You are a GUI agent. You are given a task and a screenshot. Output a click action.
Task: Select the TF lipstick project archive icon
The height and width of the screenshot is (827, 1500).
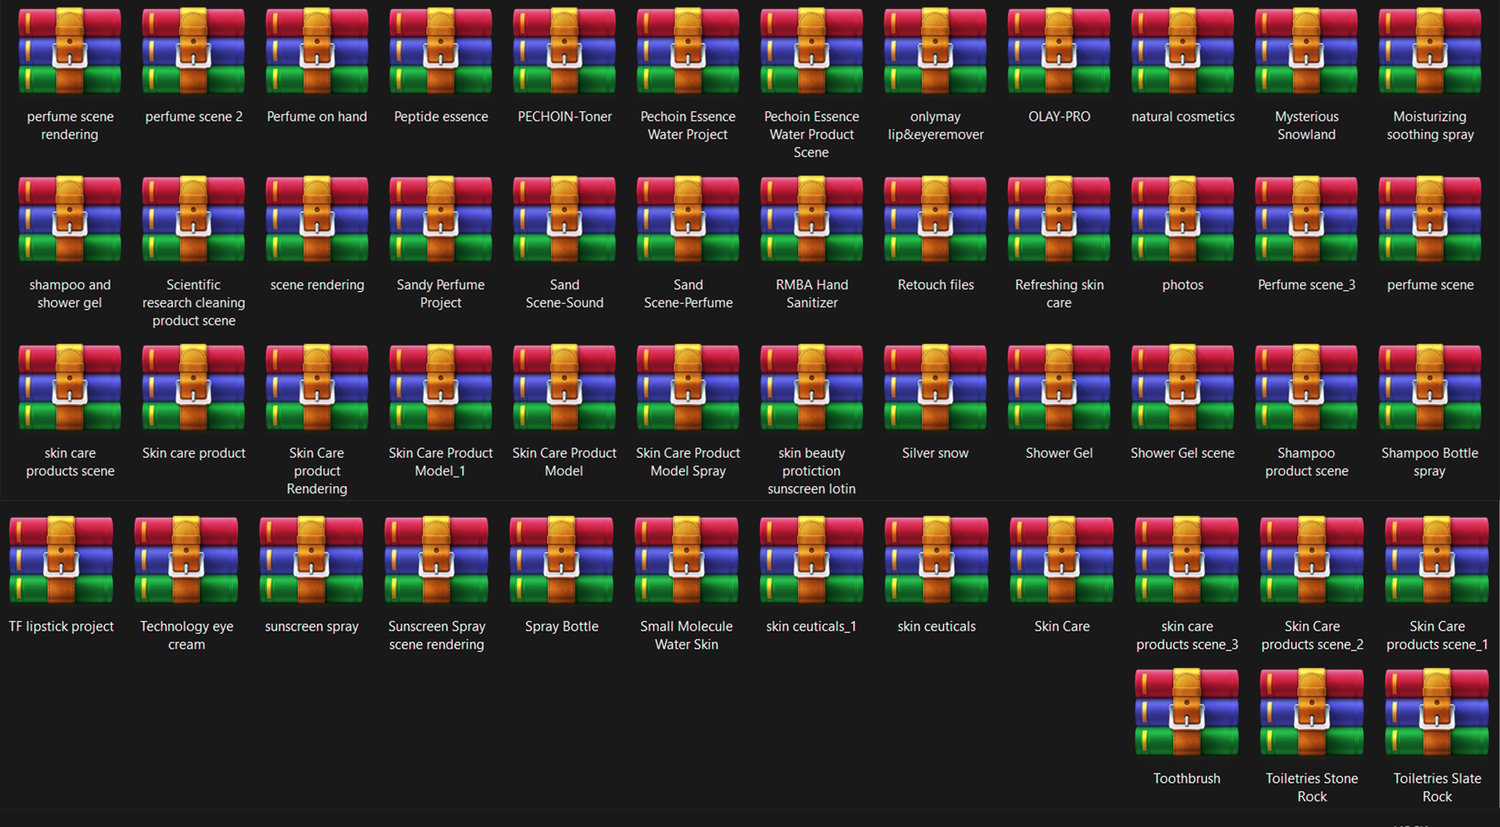(62, 560)
